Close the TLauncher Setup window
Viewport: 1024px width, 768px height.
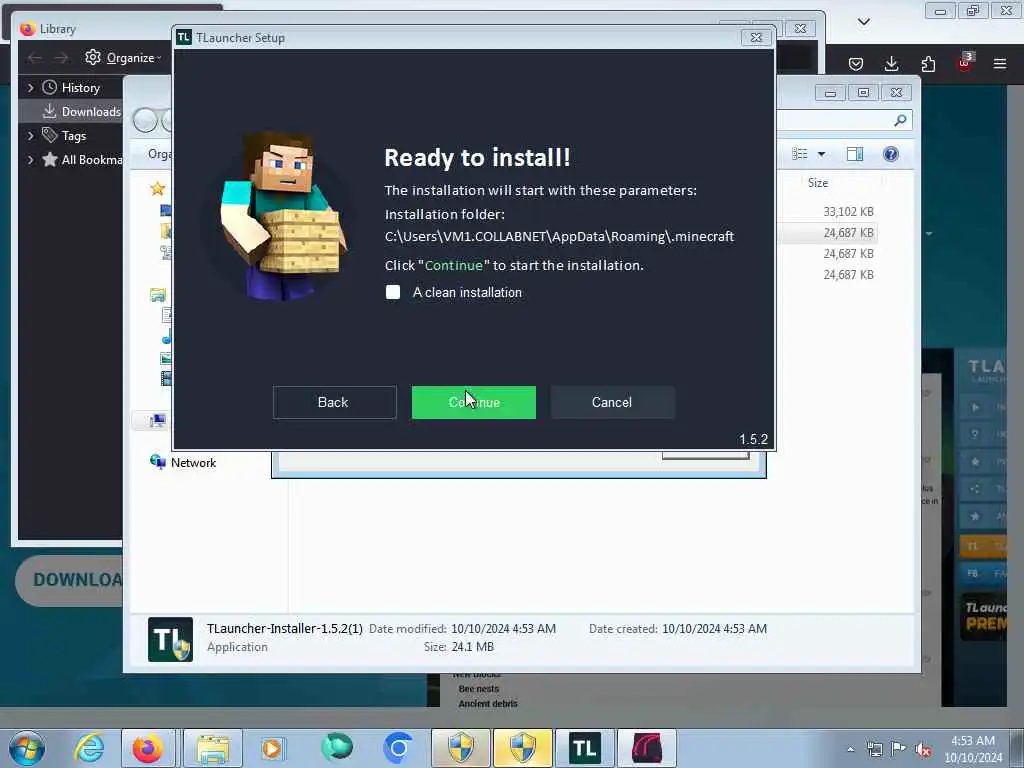pyautogui.click(x=756, y=38)
